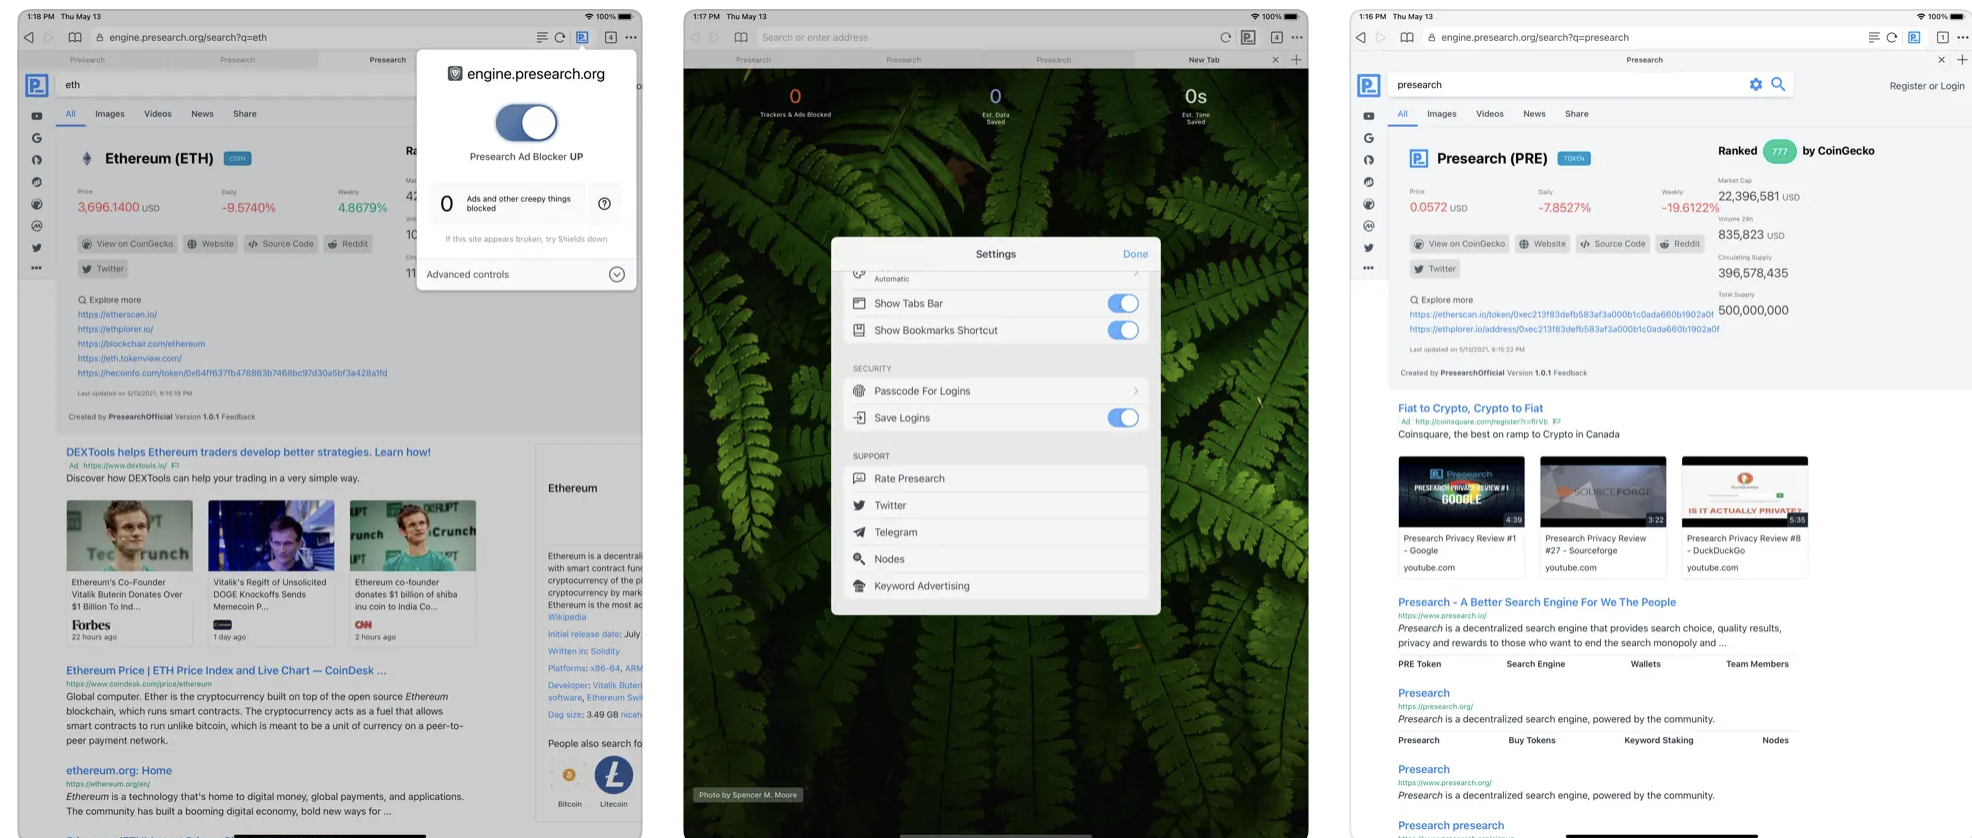Open the News tab on eth results
The image size is (1972, 838).
pyautogui.click(x=202, y=114)
